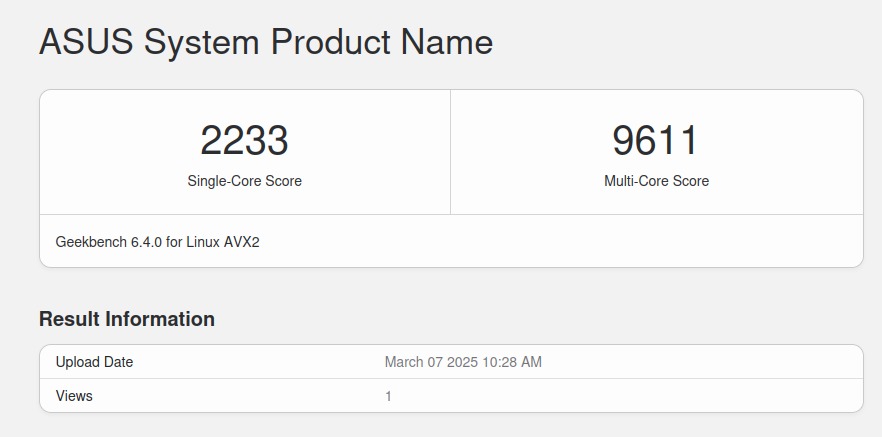The height and width of the screenshot is (437, 882).
Task: Click the Result Information heading
Action: [x=127, y=319]
